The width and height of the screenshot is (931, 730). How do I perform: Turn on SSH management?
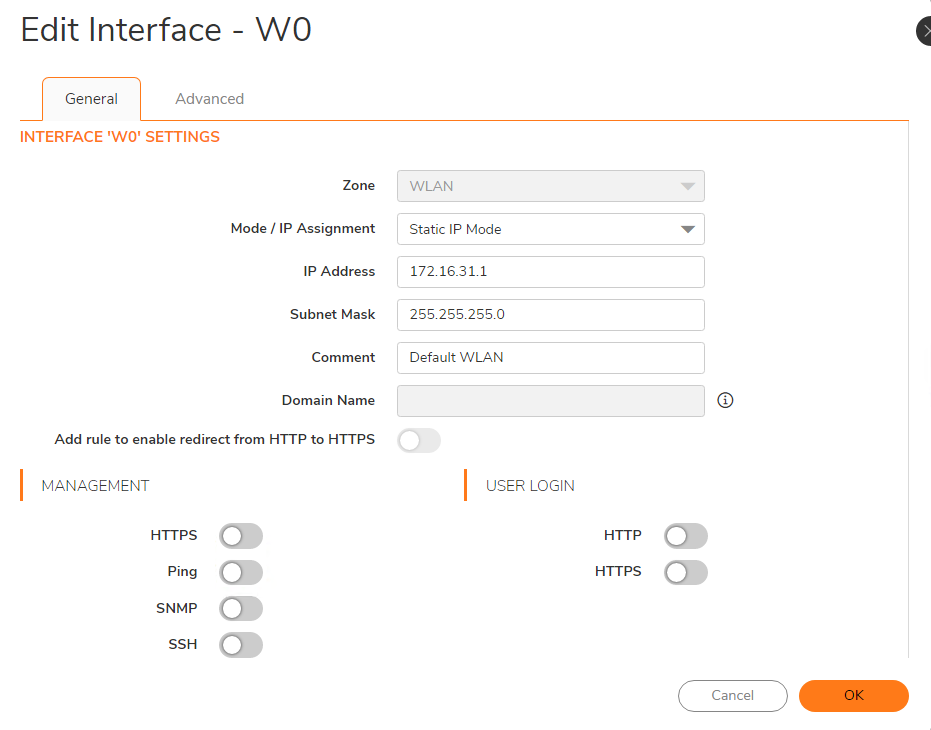(x=241, y=645)
